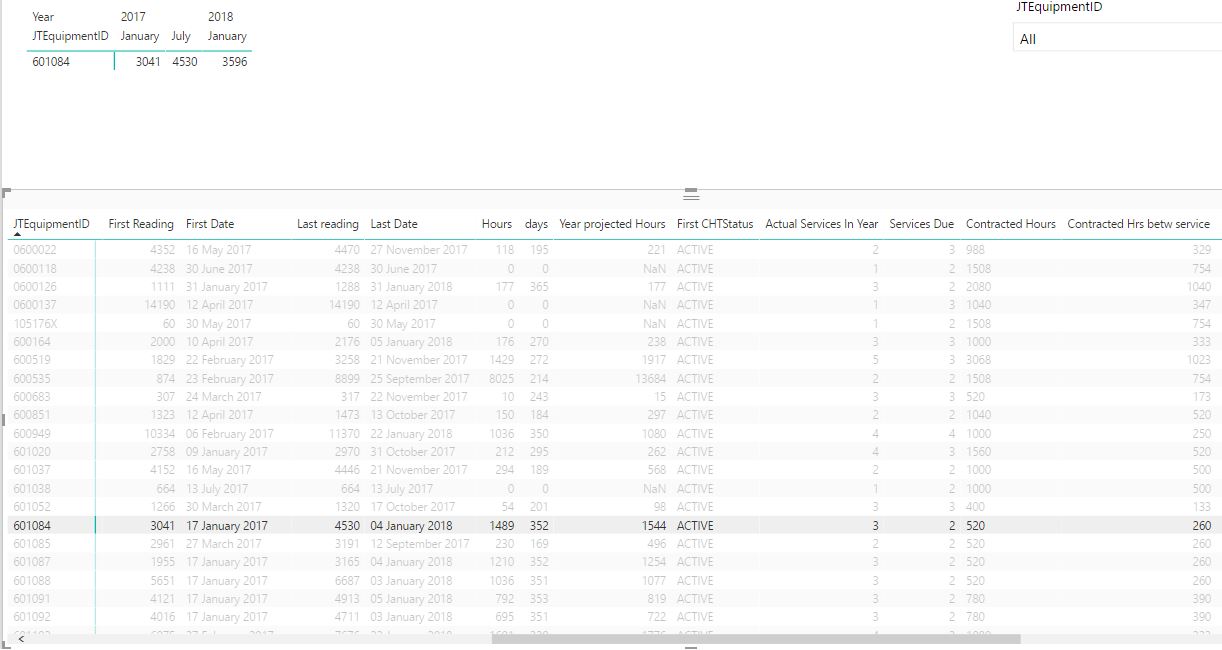Viewport: 1222px width, 650px height.
Task: Select 2017 year header in matrix
Action: pyautogui.click(x=132, y=17)
